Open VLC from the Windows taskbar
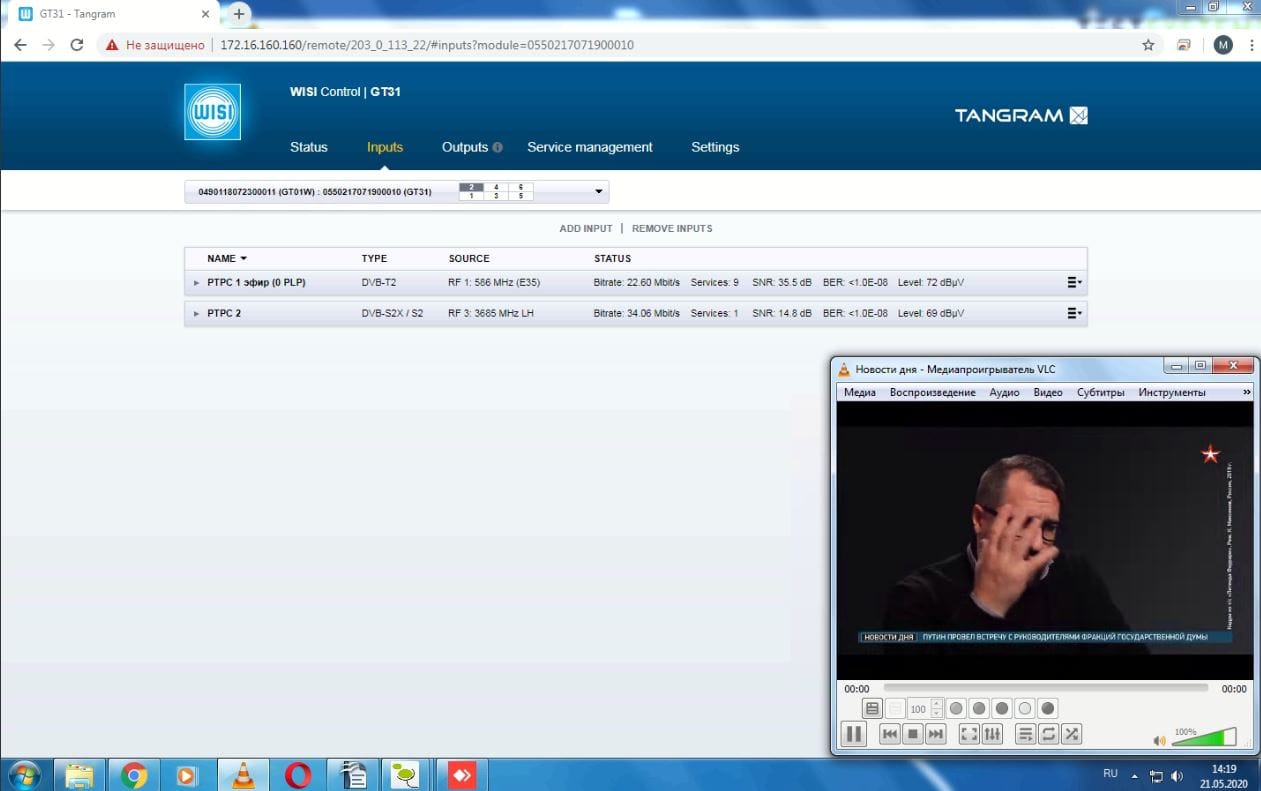Image resolution: width=1261 pixels, height=791 pixels. [x=241, y=775]
